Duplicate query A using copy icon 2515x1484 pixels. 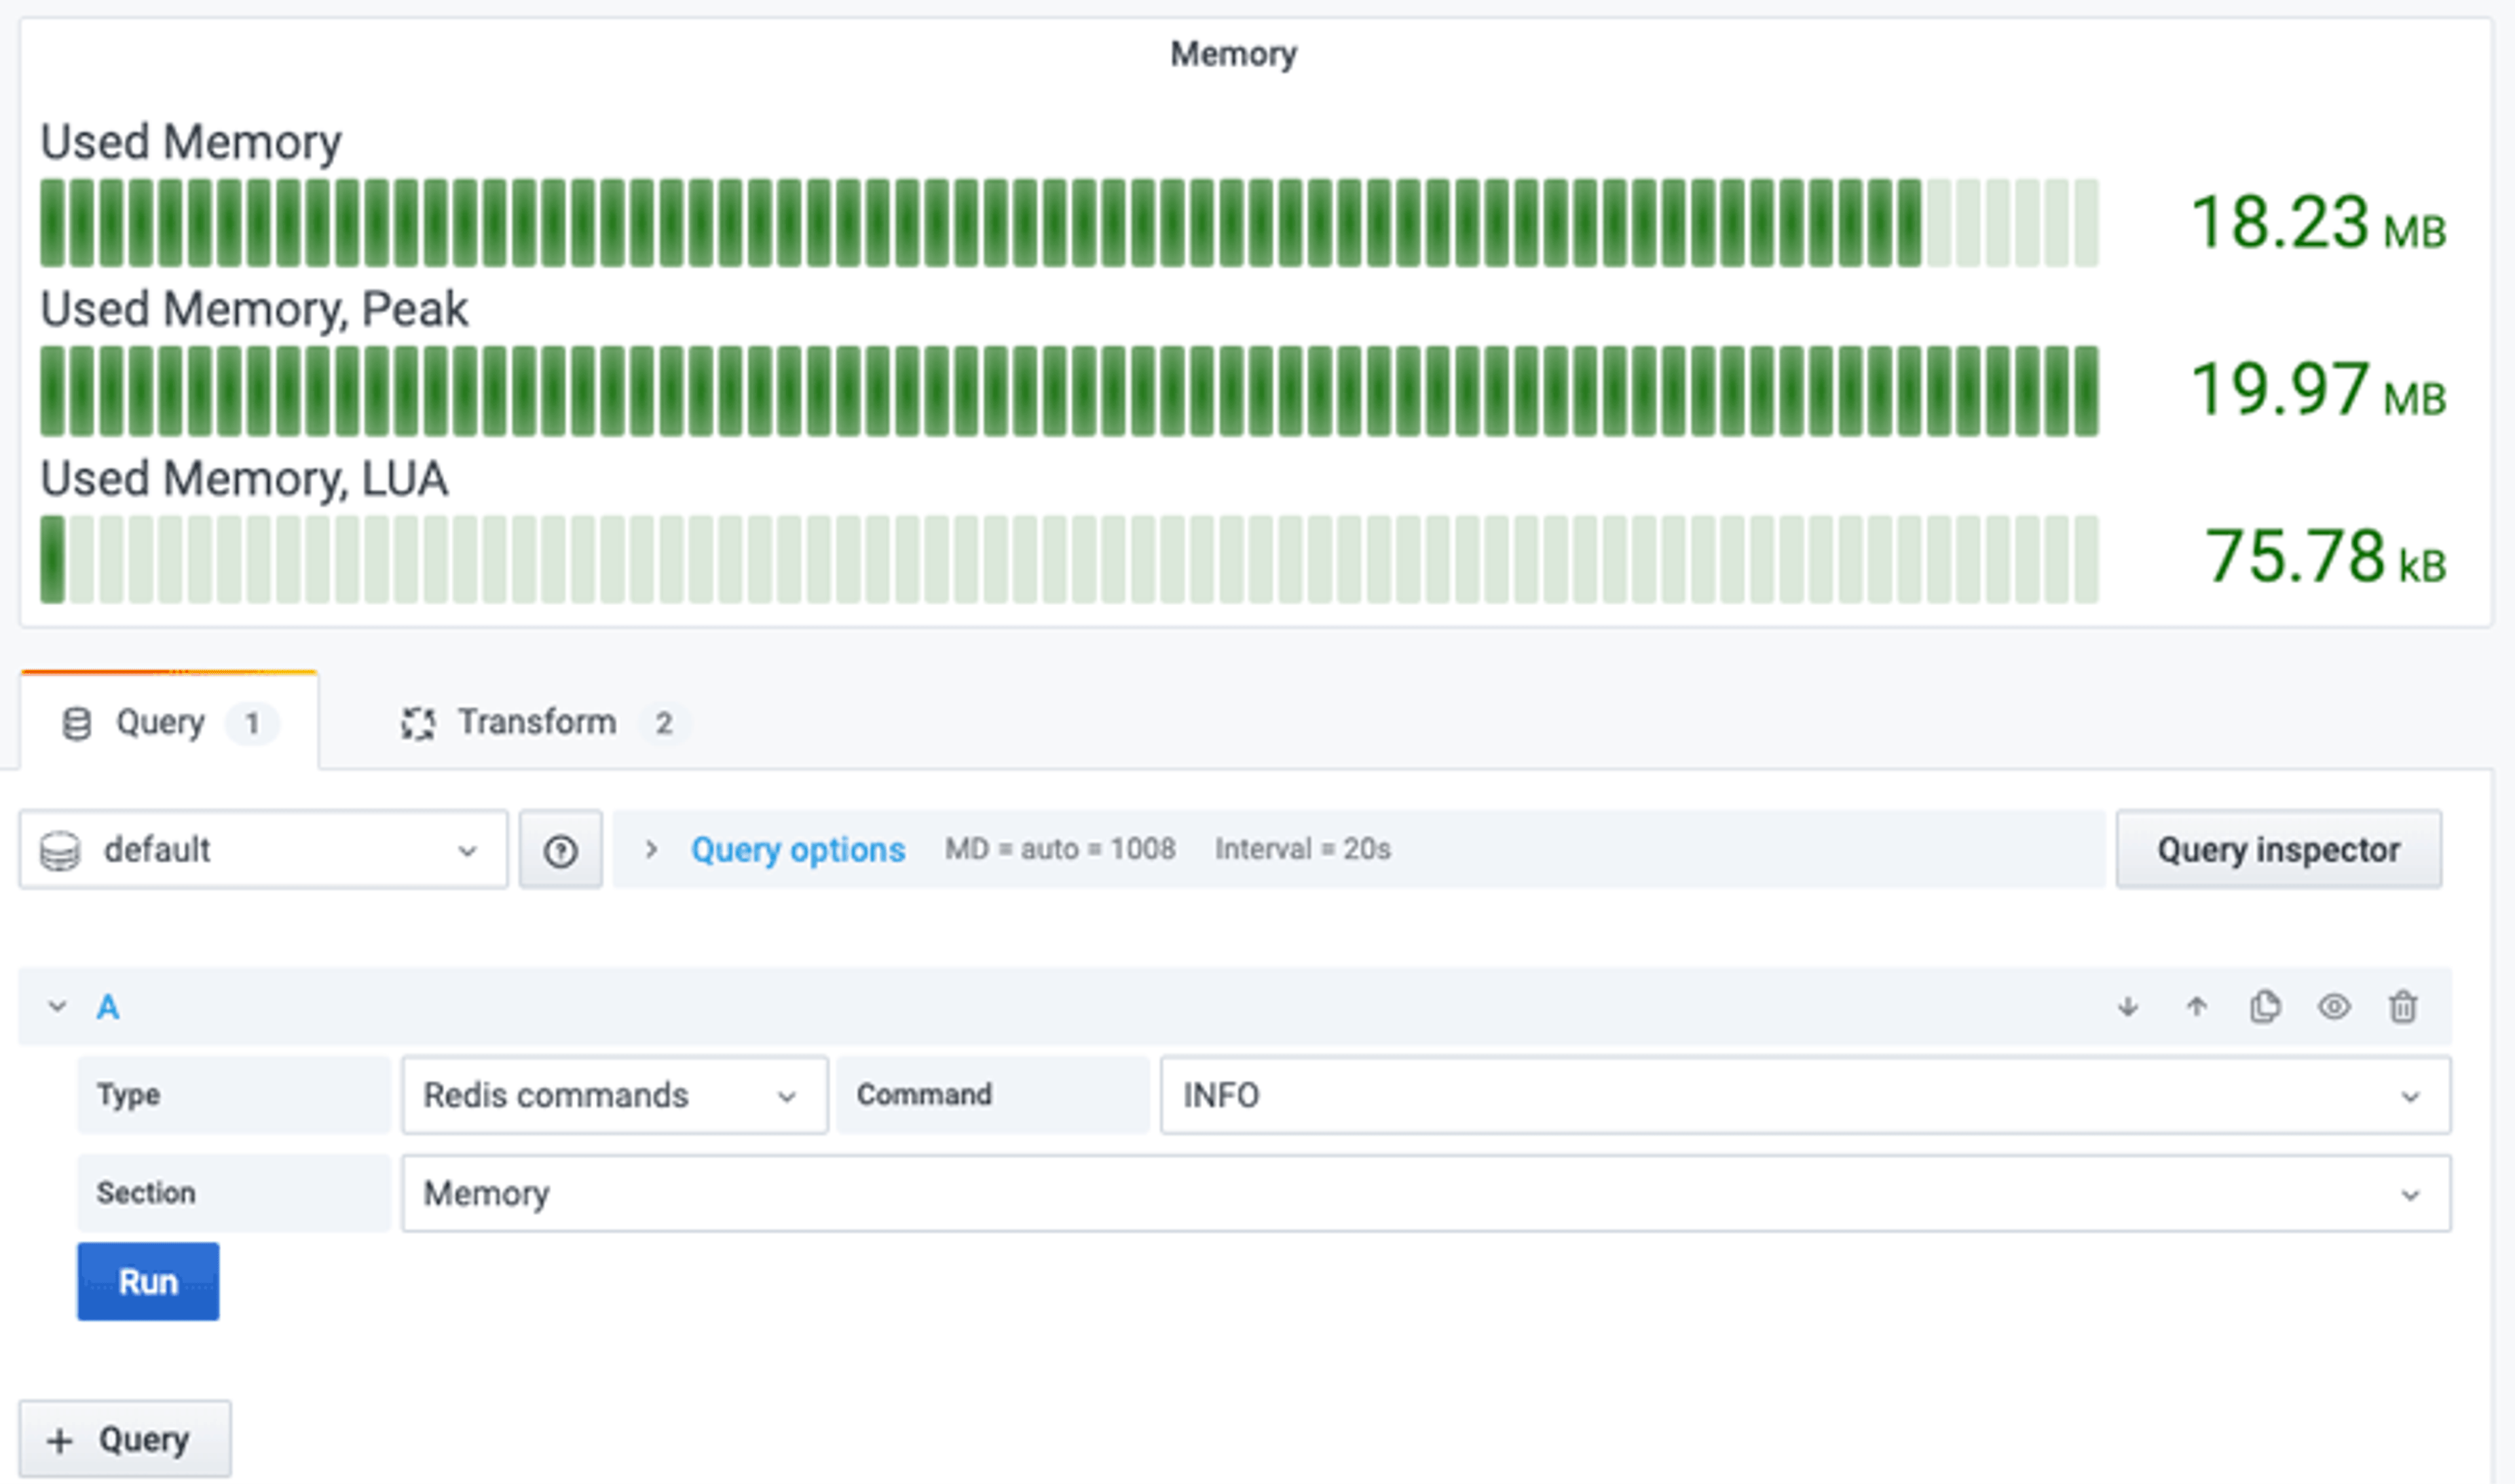tap(2265, 1007)
